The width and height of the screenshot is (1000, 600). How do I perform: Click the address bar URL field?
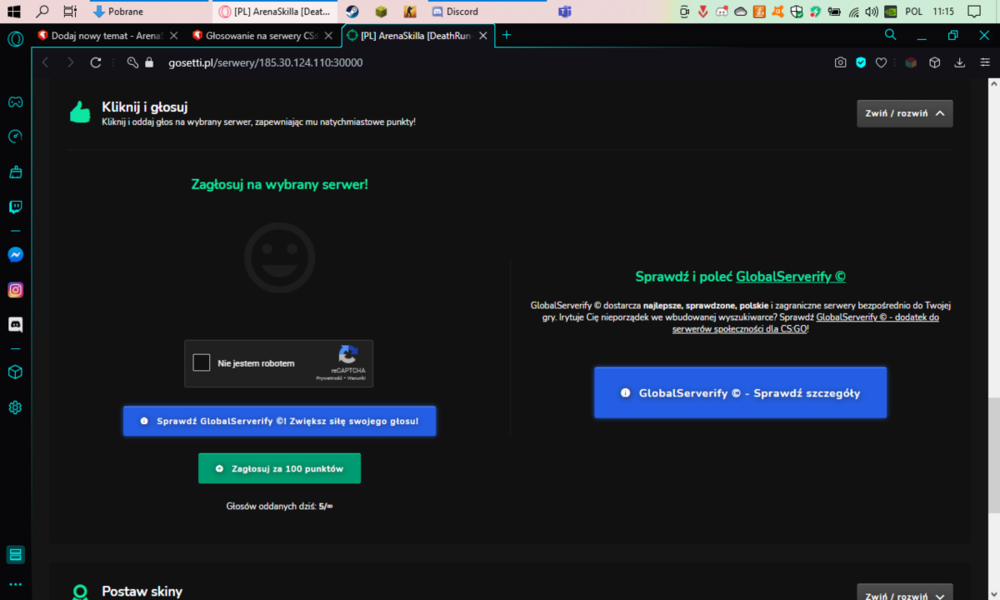[x=265, y=62]
